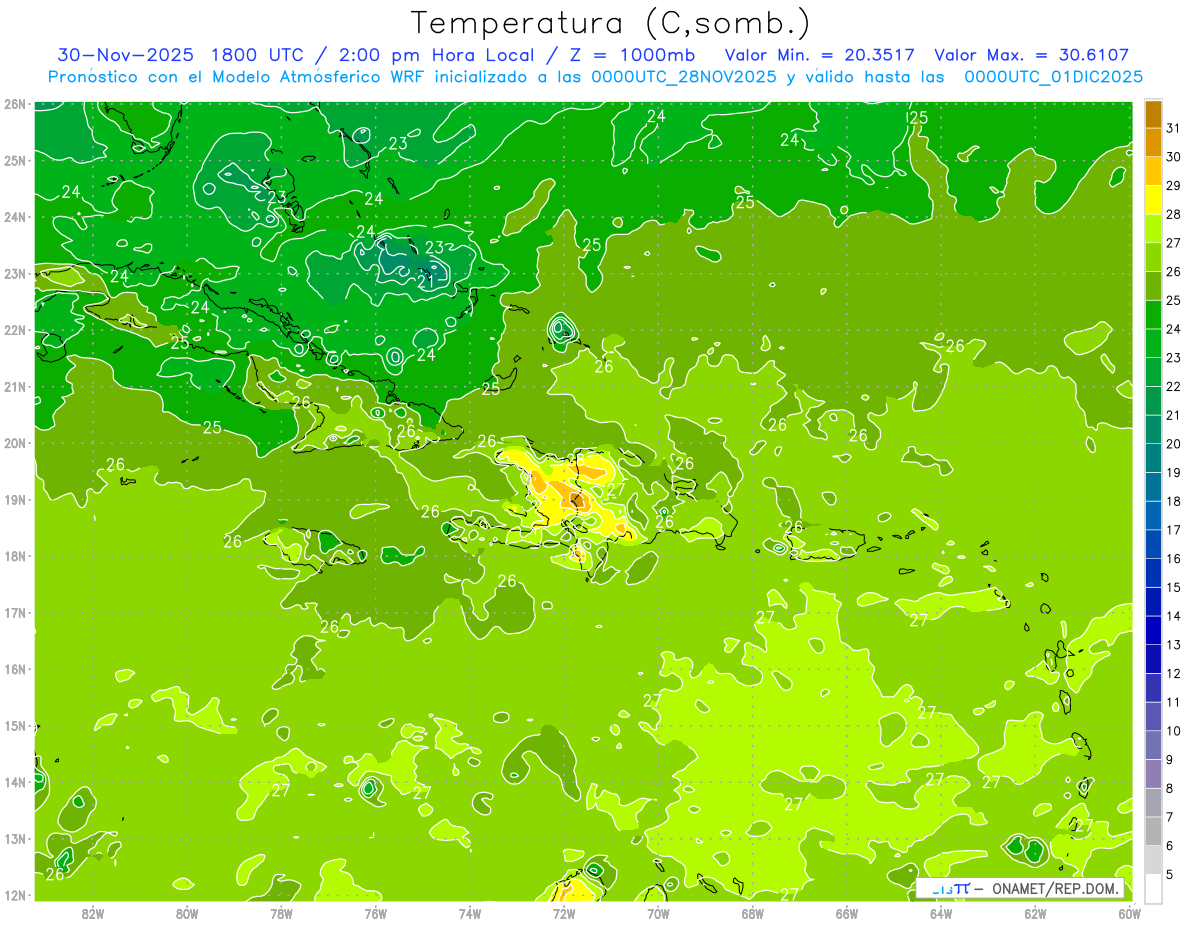Click the '72W' longitude axis label
The height and width of the screenshot is (927, 1200).
coord(564,913)
